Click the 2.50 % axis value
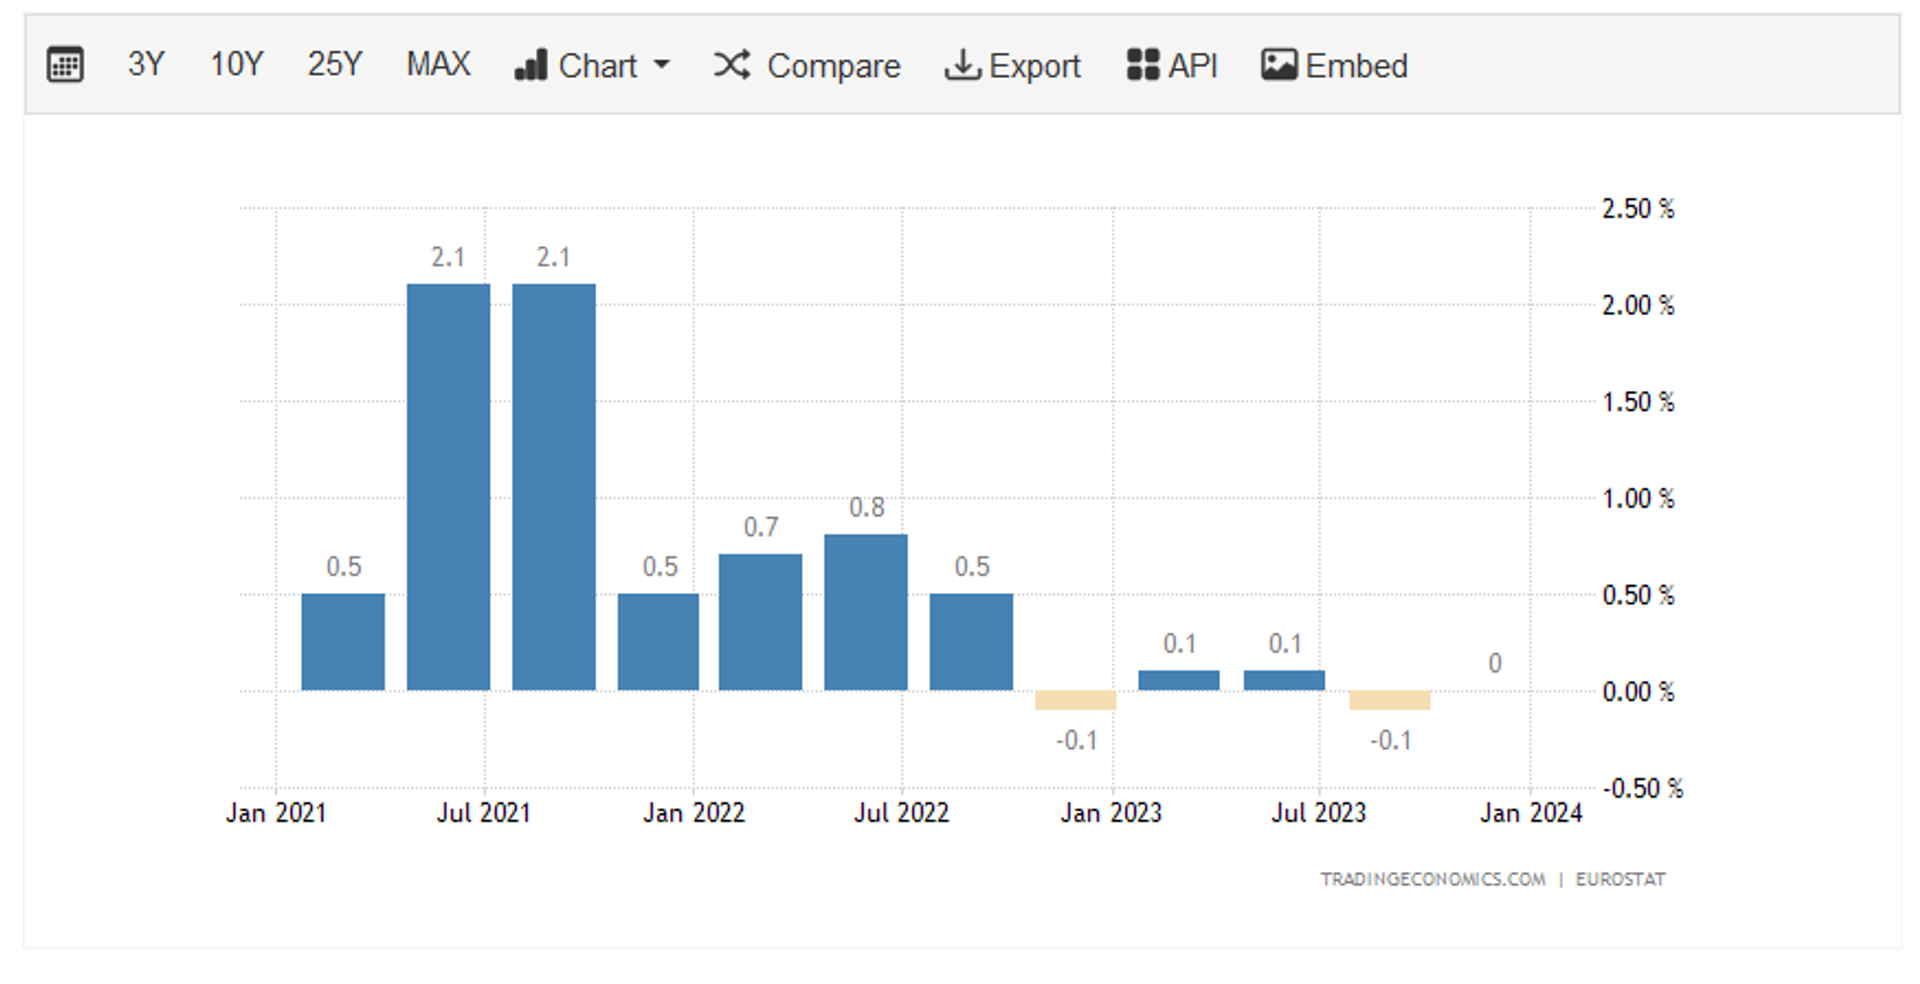 [1638, 209]
